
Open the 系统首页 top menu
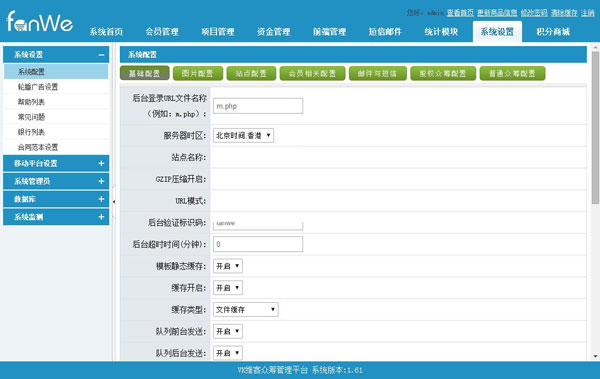coord(106,32)
